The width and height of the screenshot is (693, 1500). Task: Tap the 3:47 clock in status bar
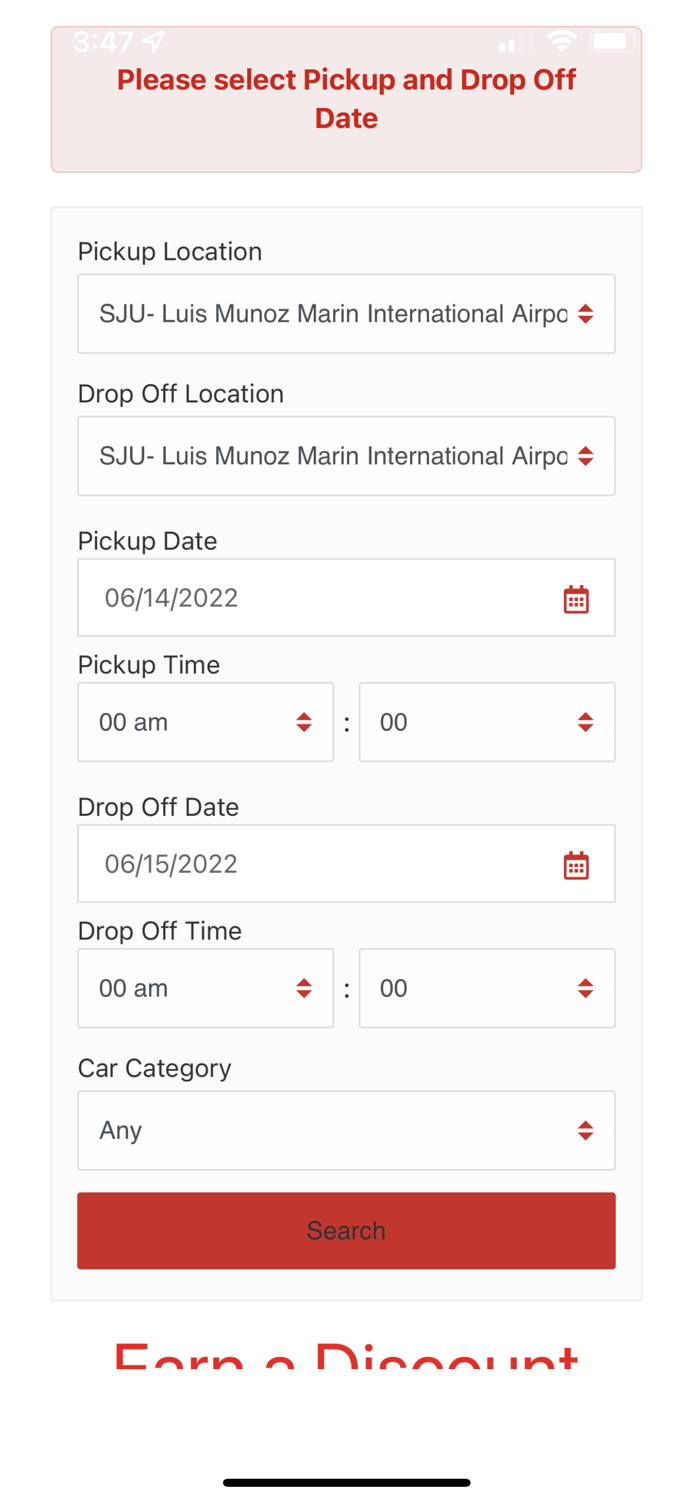[102, 42]
